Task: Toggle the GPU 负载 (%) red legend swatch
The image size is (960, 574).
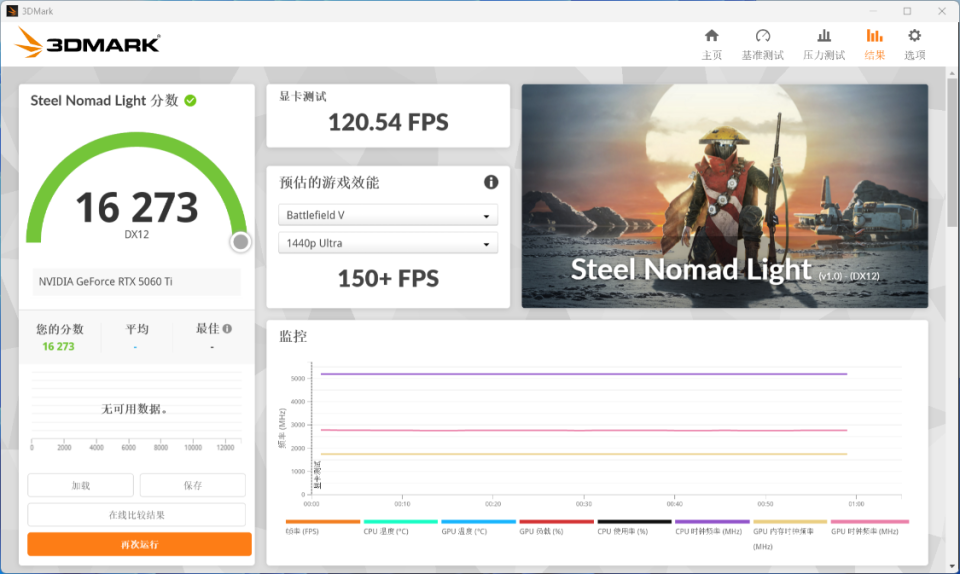Action: coord(557,521)
